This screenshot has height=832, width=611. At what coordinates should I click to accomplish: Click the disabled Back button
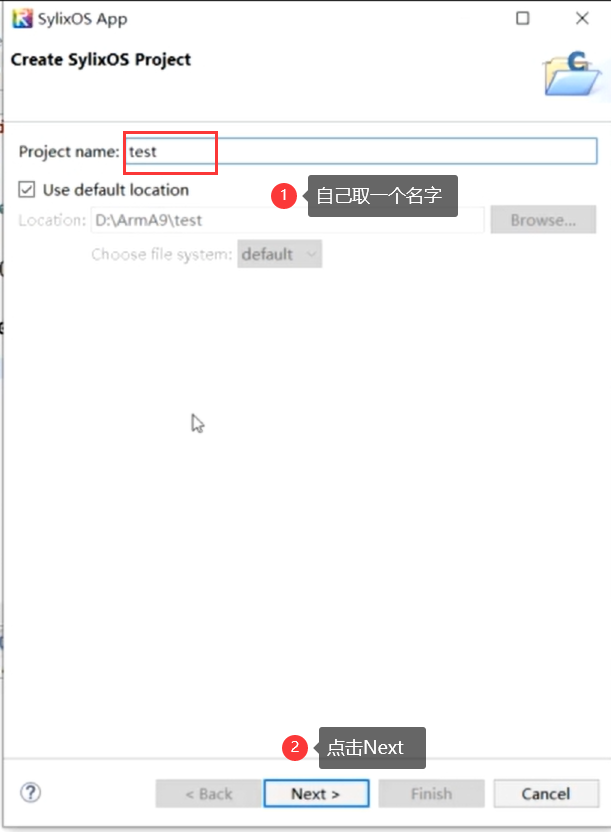[x=208, y=793]
